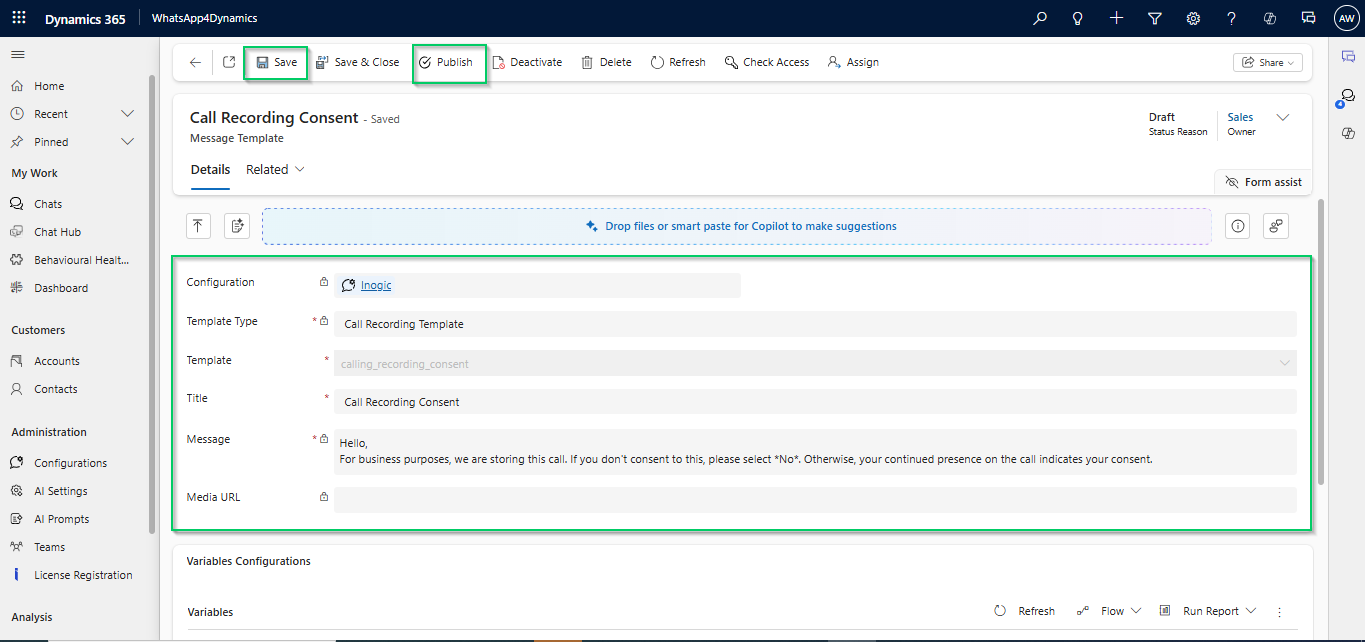Image resolution: width=1365 pixels, height=642 pixels.
Task: Open Chat Hub in the sidebar
Action: [x=57, y=232]
